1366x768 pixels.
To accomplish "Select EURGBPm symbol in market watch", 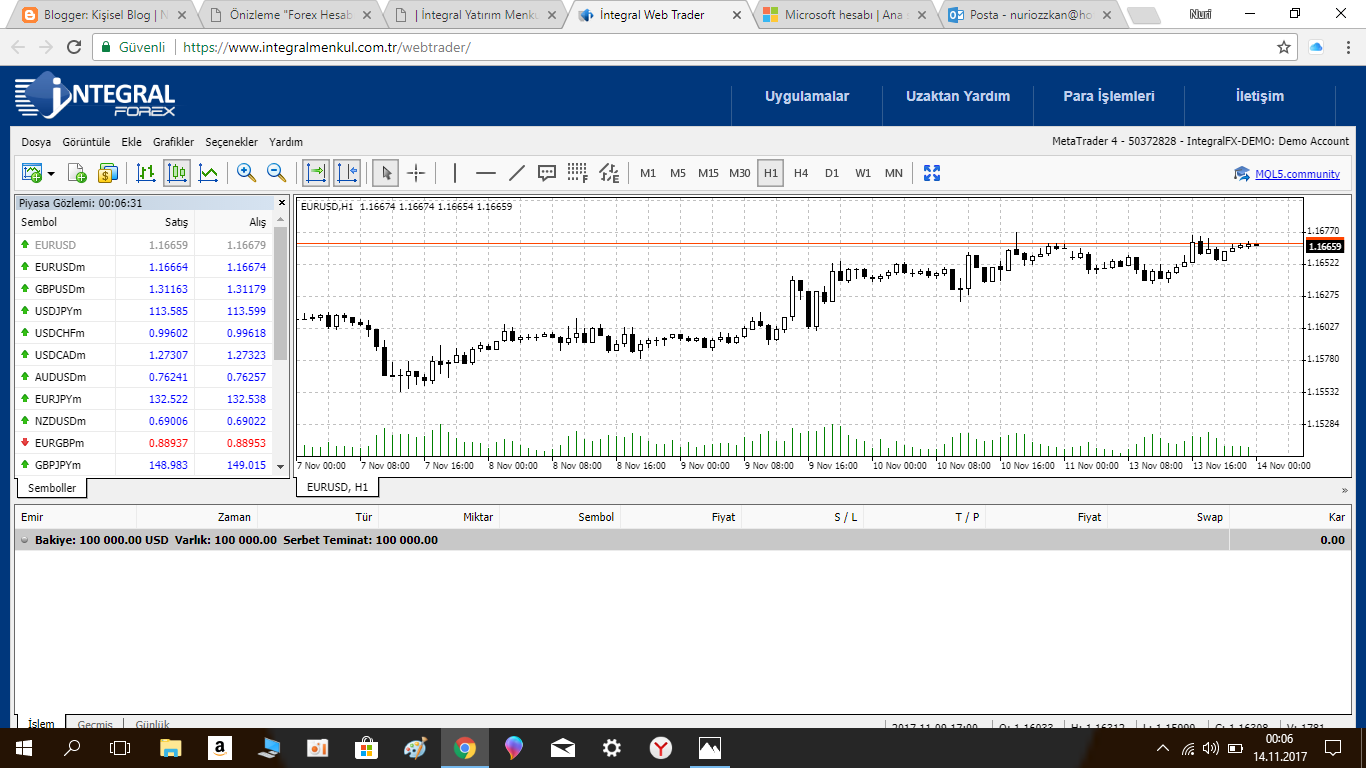I will coord(60,443).
